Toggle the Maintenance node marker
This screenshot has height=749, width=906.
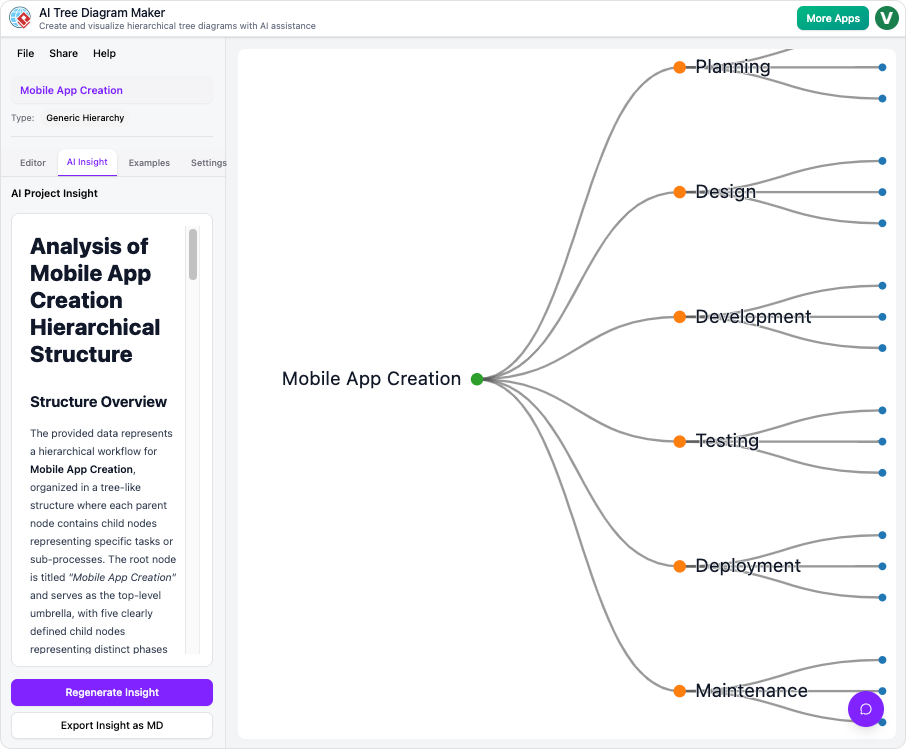click(680, 691)
